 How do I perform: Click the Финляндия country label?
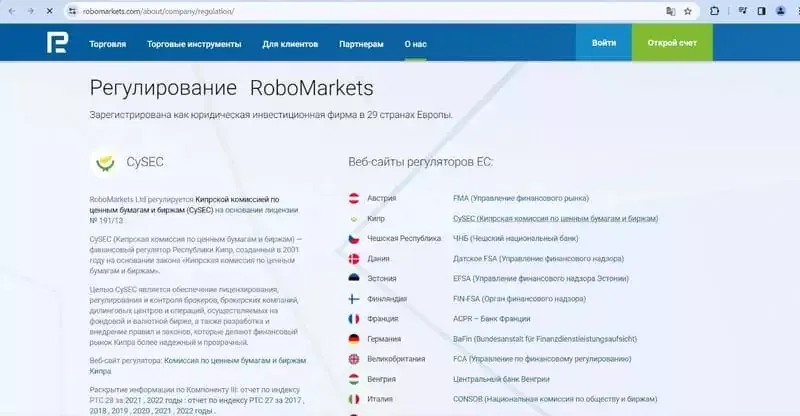tap(387, 299)
